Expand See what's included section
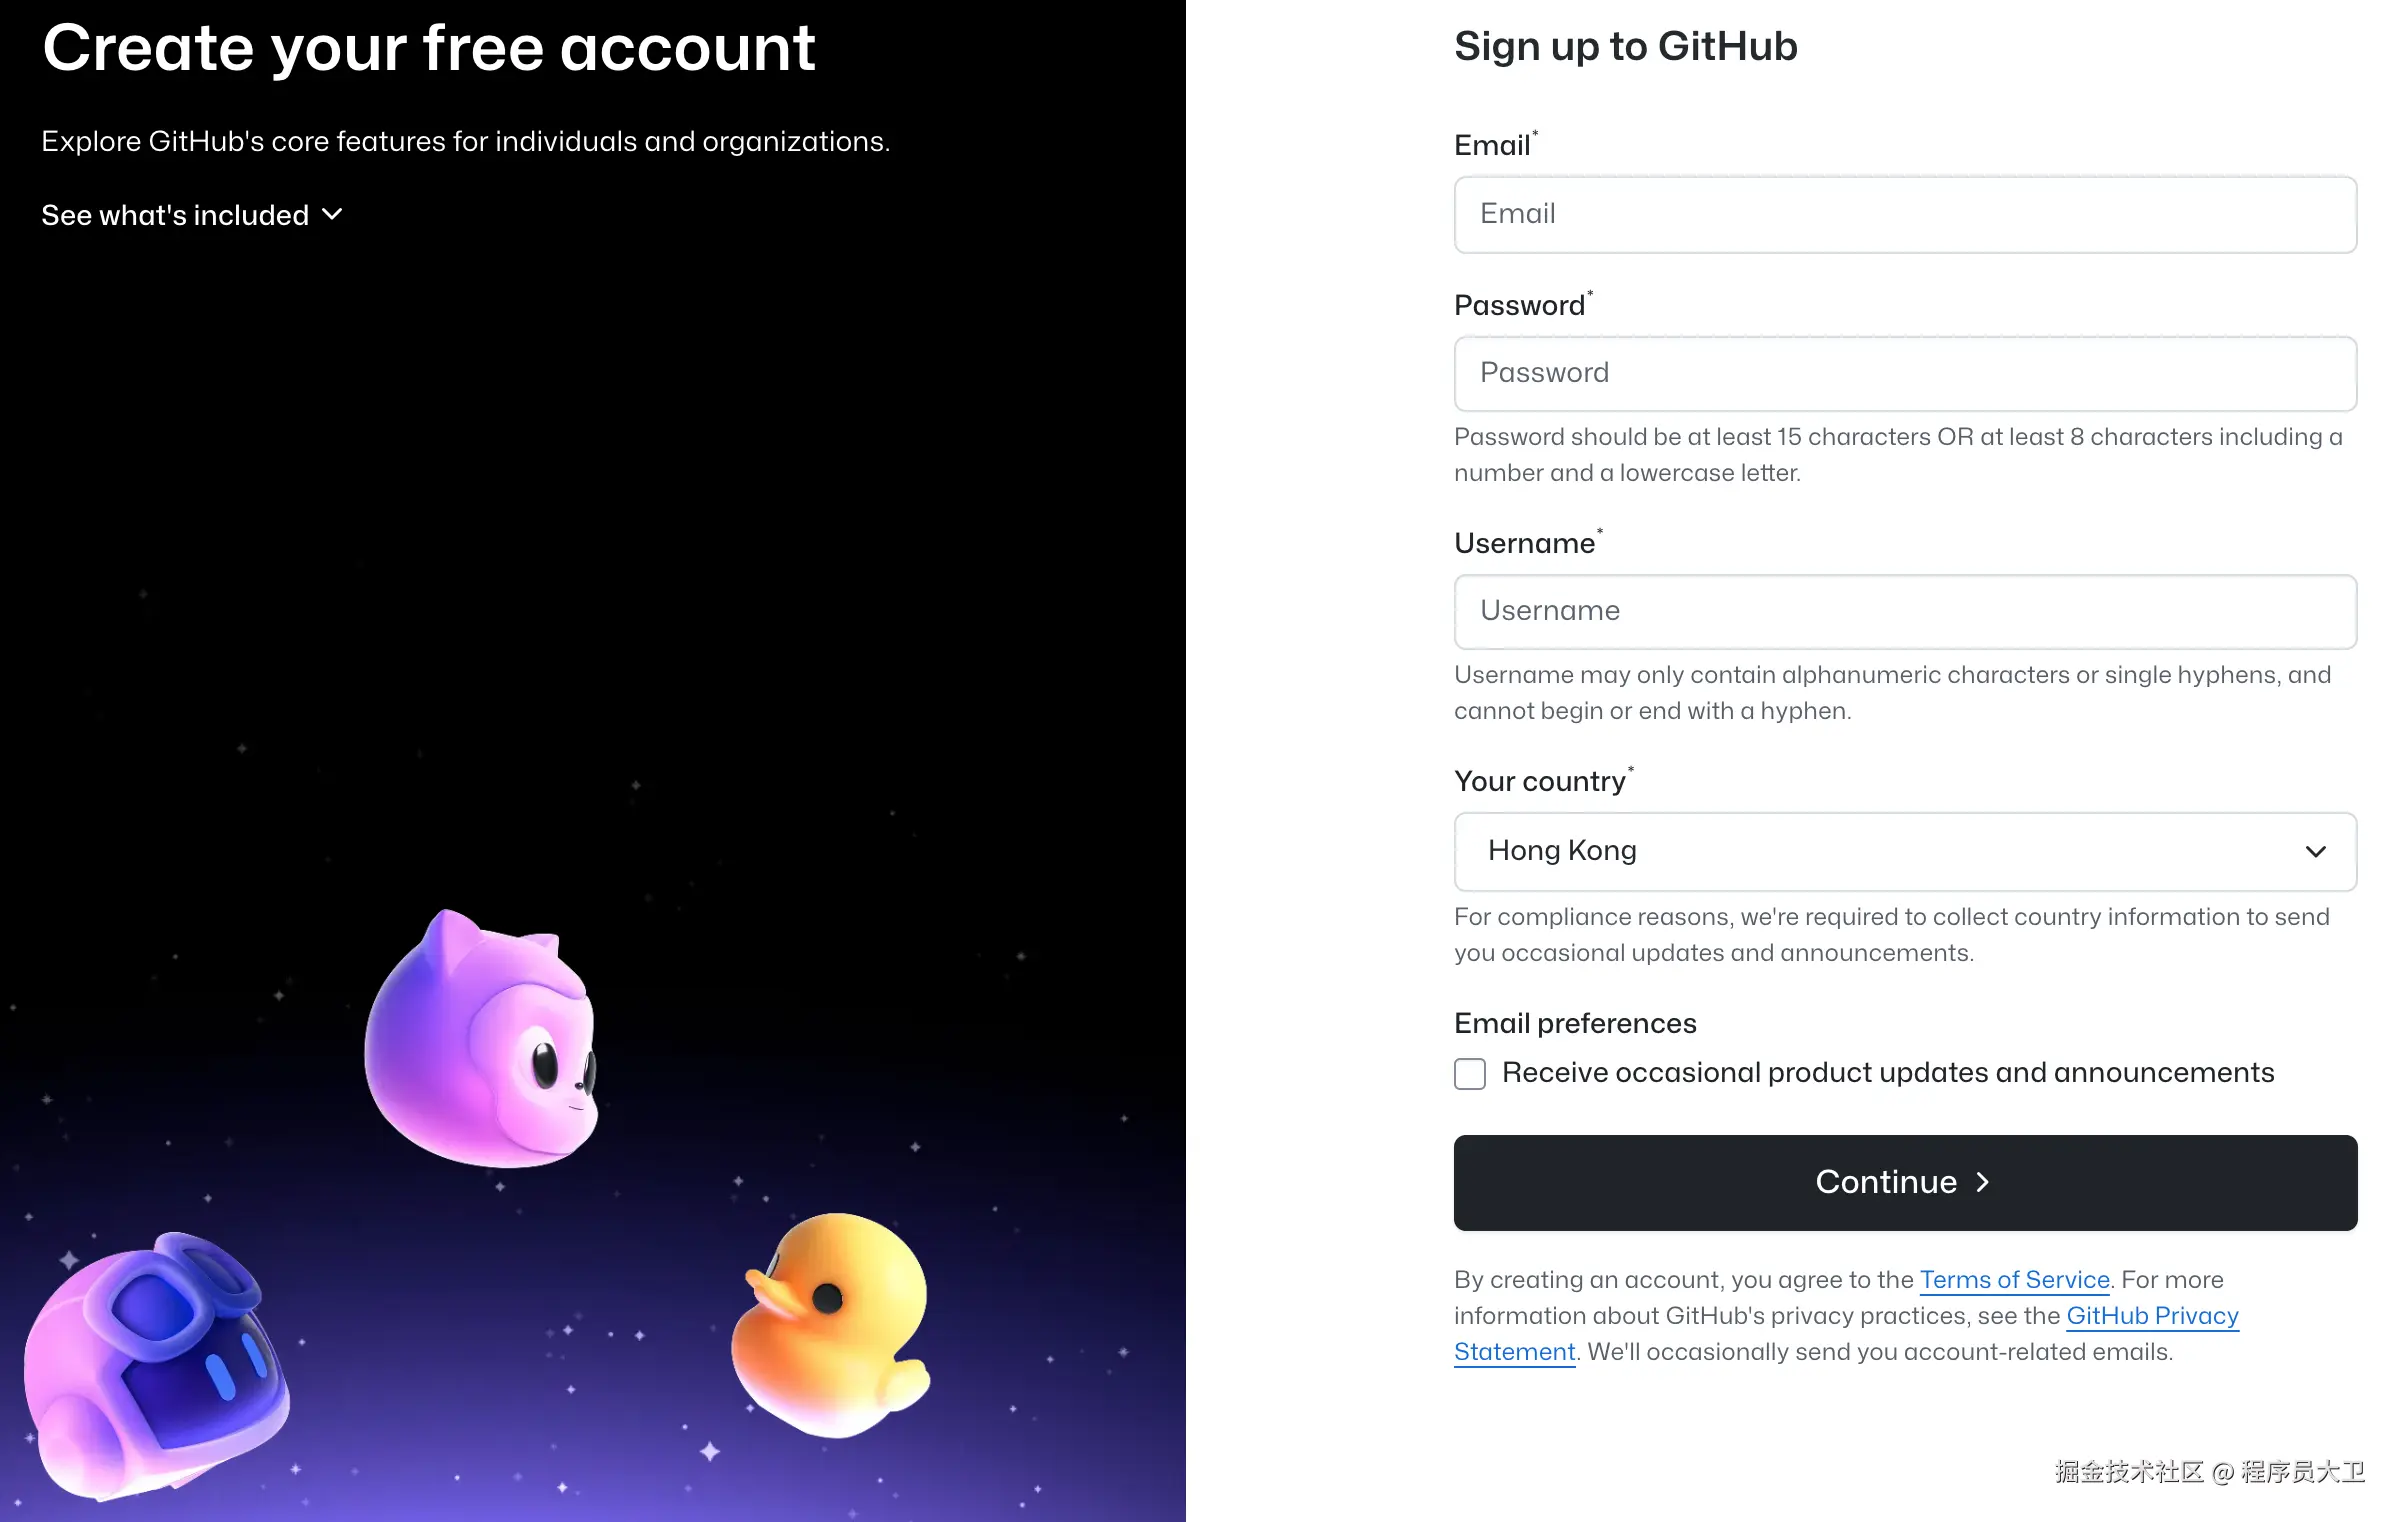The height and width of the screenshot is (1522, 2402). [x=176, y=215]
